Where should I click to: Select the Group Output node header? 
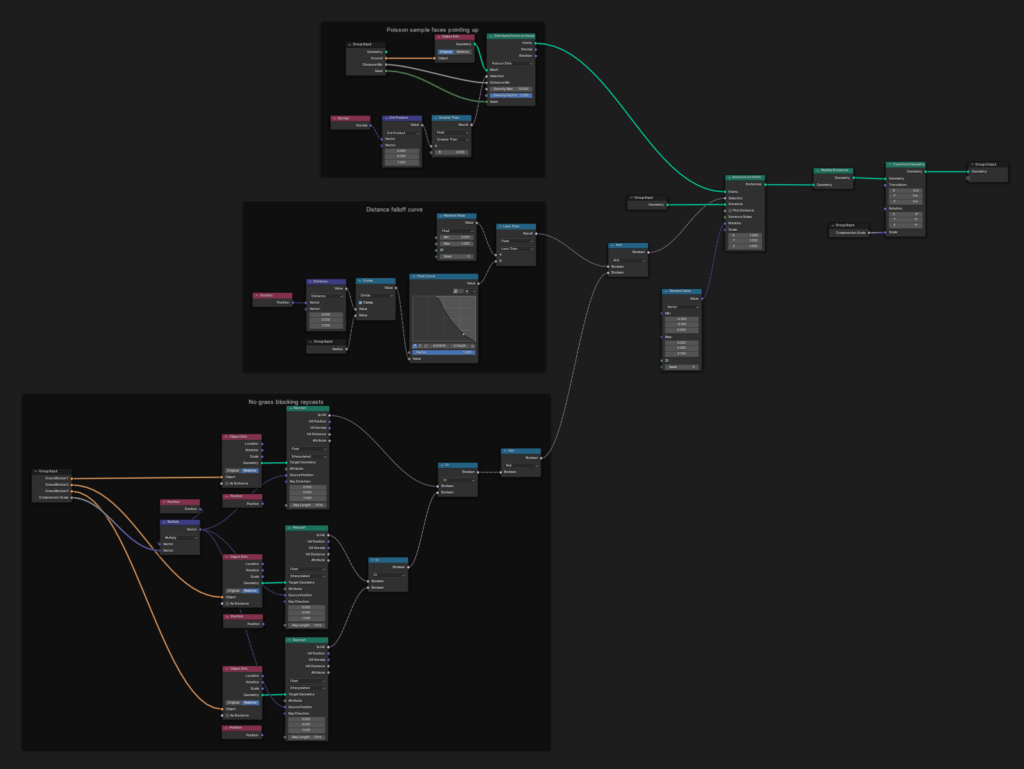pyautogui.click(x=988, y=165)
